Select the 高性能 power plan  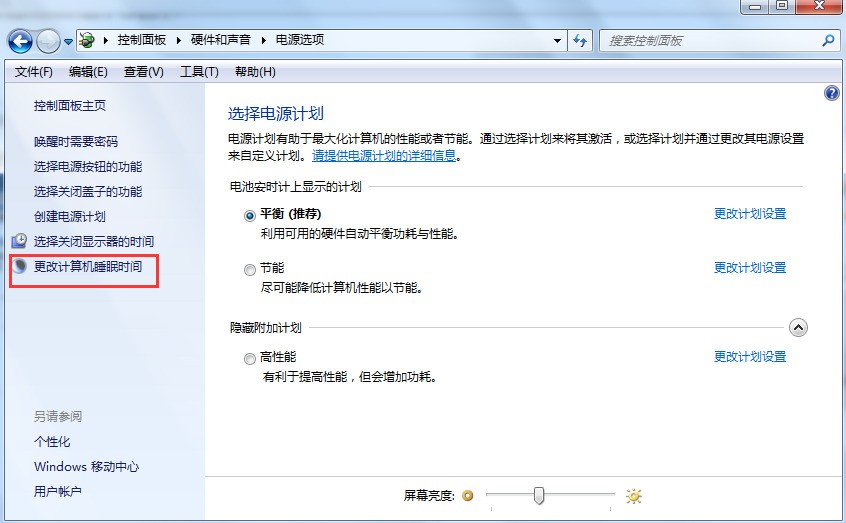click(249, 358)
